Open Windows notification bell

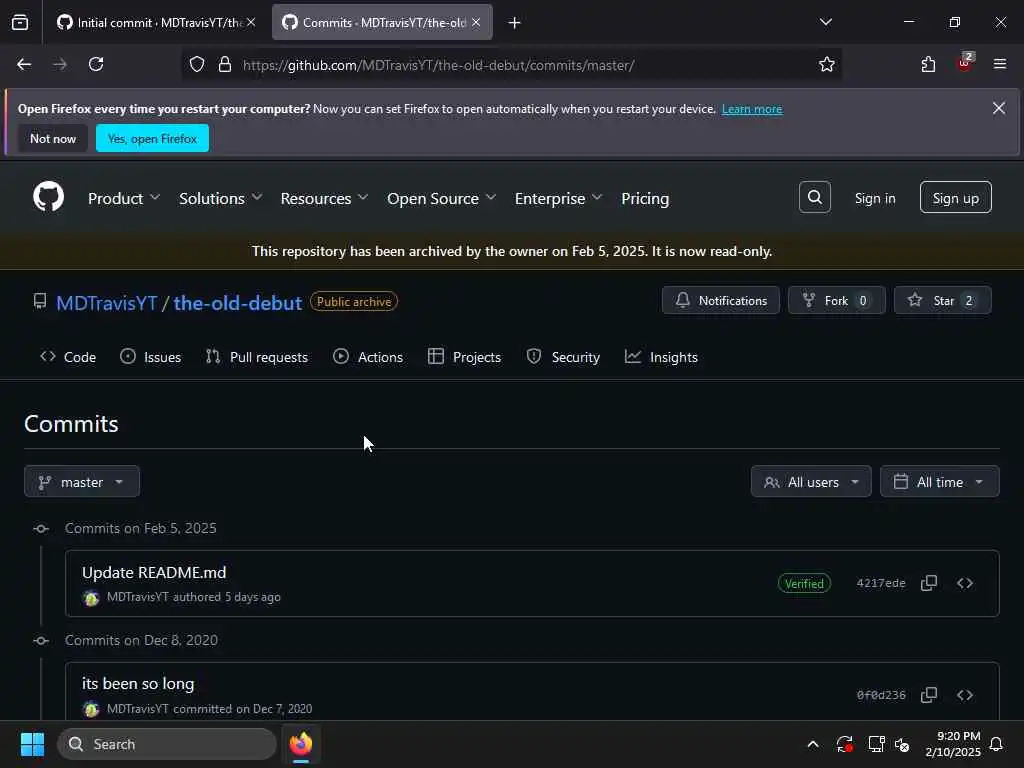pos(996,744)
